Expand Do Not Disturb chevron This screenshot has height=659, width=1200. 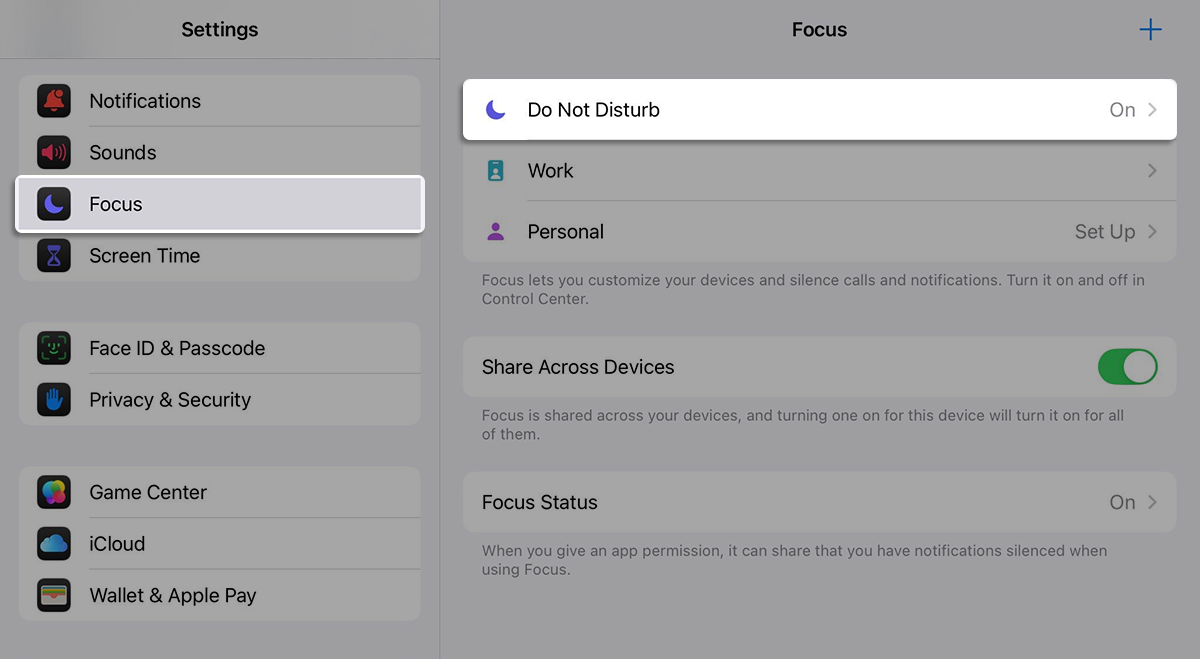[1152, 110]
